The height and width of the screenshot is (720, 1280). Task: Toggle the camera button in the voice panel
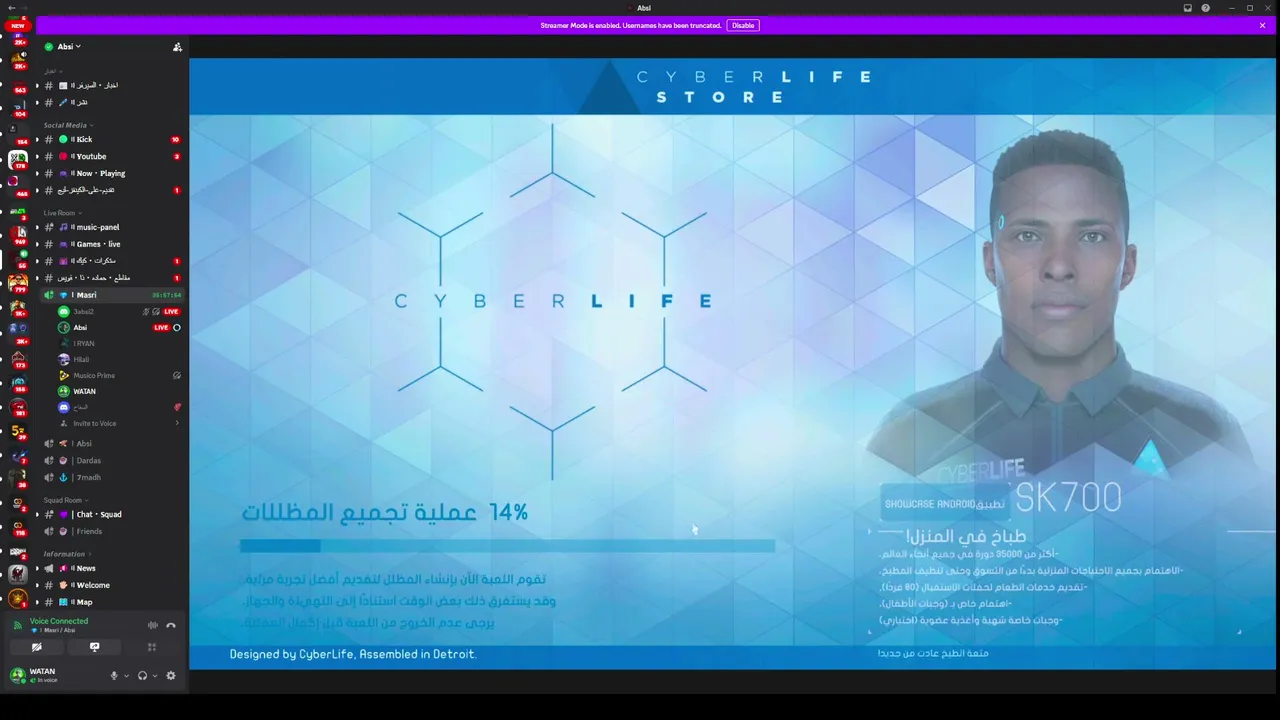[37, 647]
